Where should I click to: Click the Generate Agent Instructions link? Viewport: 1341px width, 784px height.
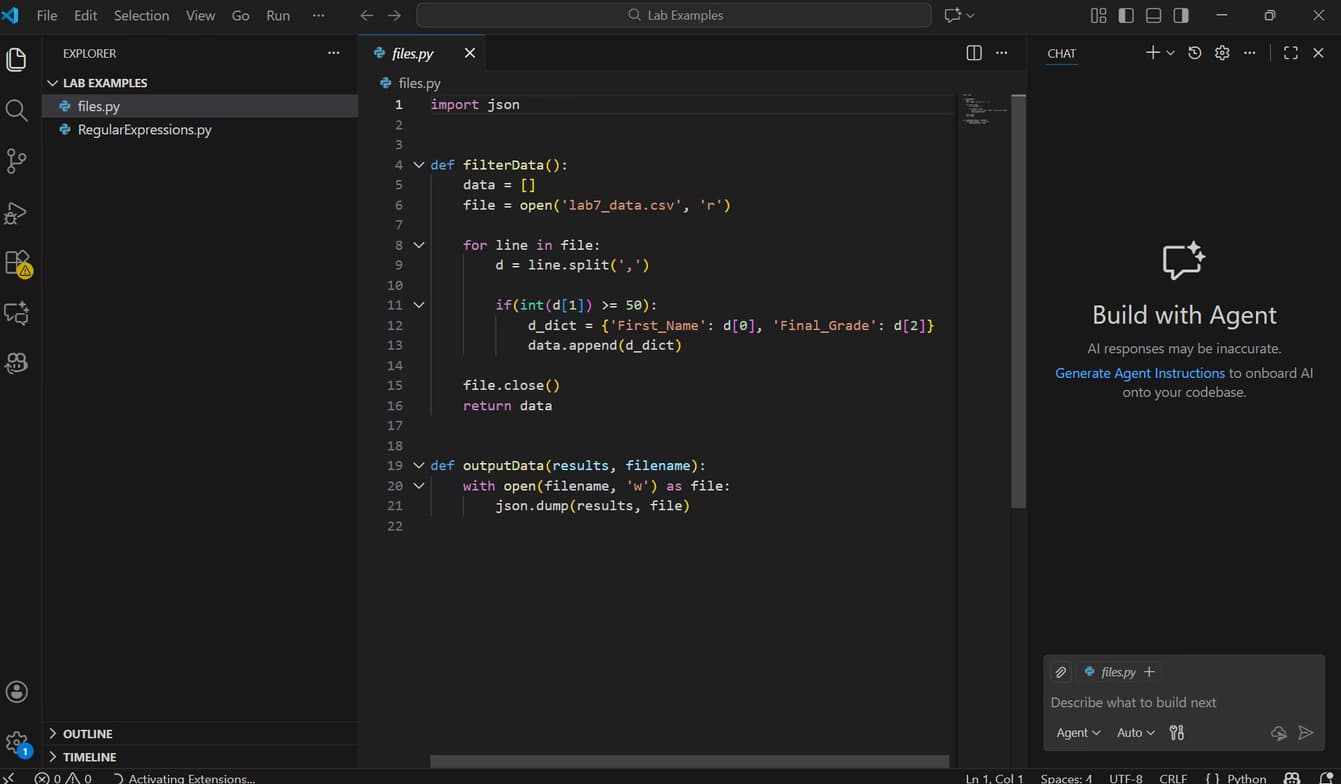[x=1139, y=372]
